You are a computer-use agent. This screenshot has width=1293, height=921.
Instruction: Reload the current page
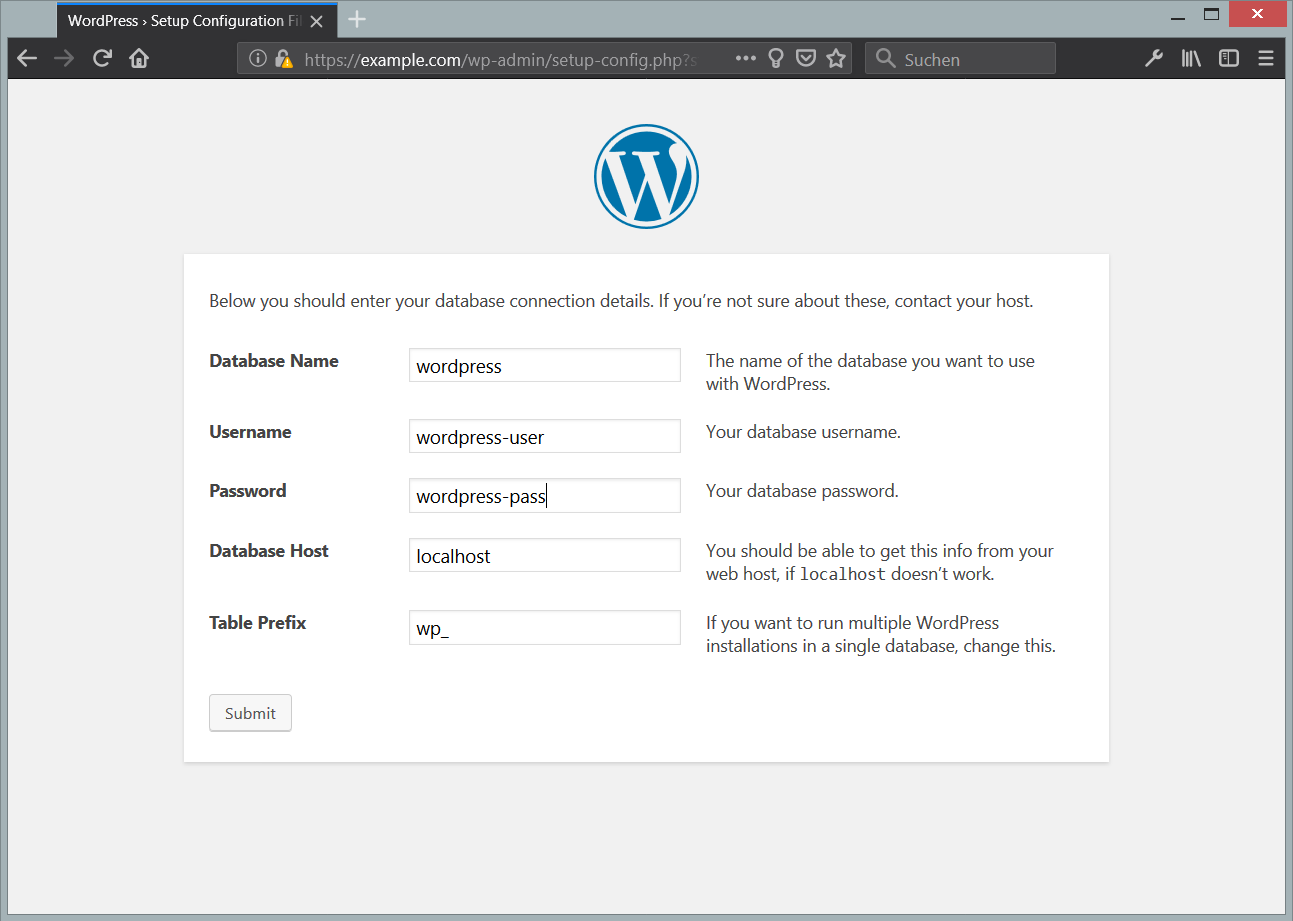coord(101,59)
